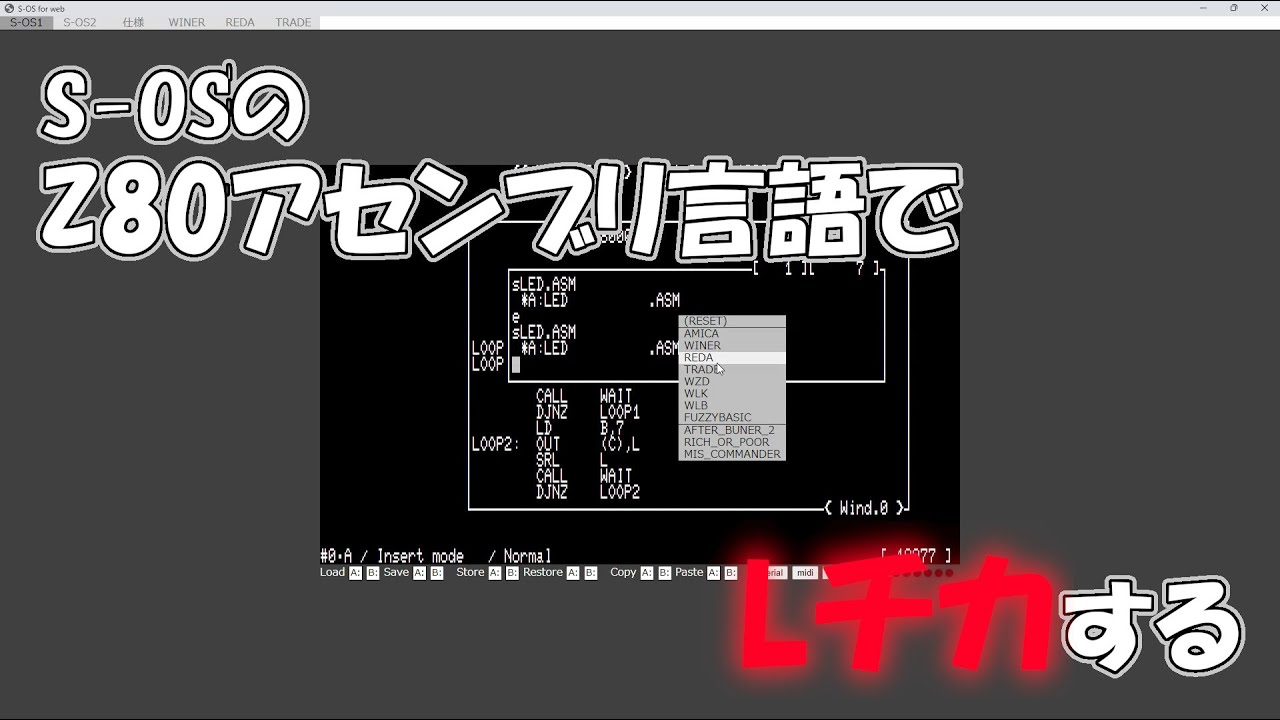Click the 'sLED.ASM' line at top of window
1280x720 pixels.
[544, 284]
